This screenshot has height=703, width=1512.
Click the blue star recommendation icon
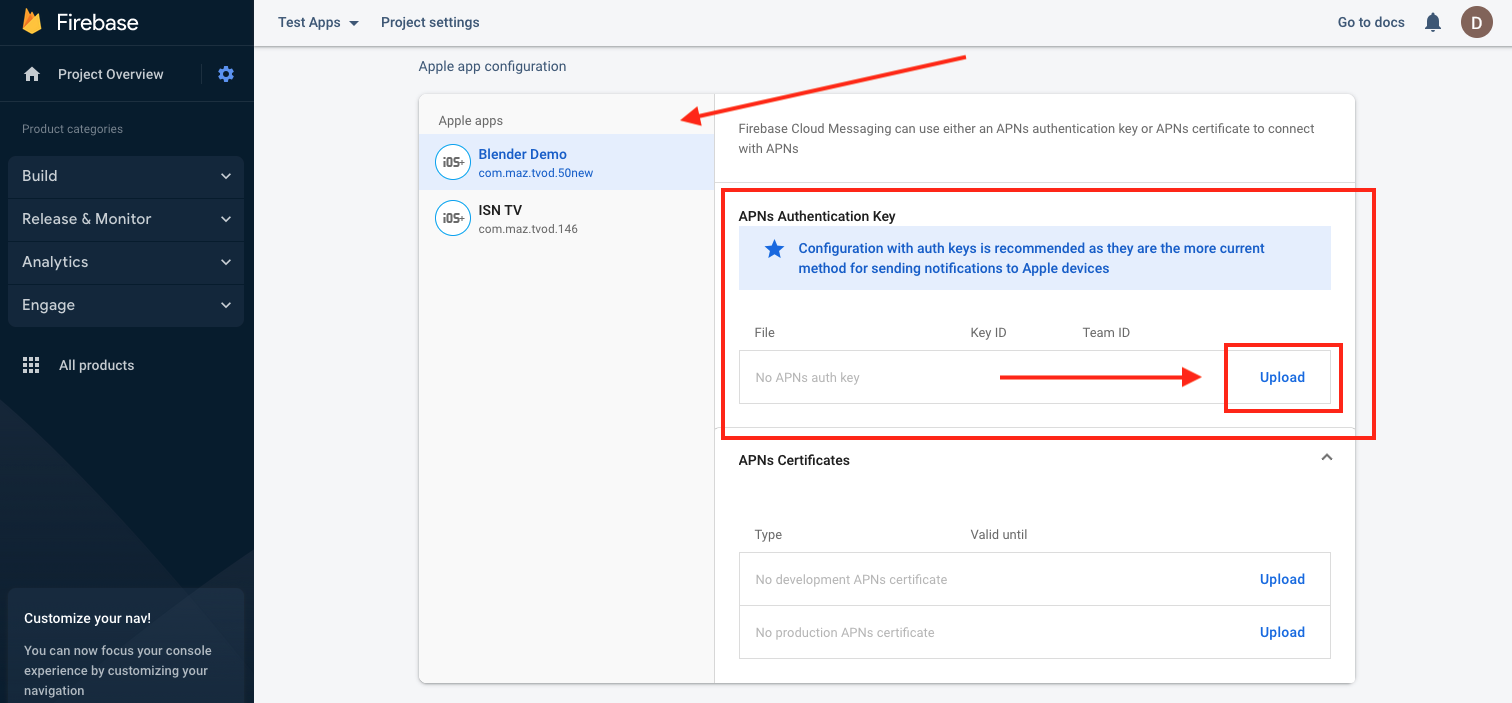(774, 249)
